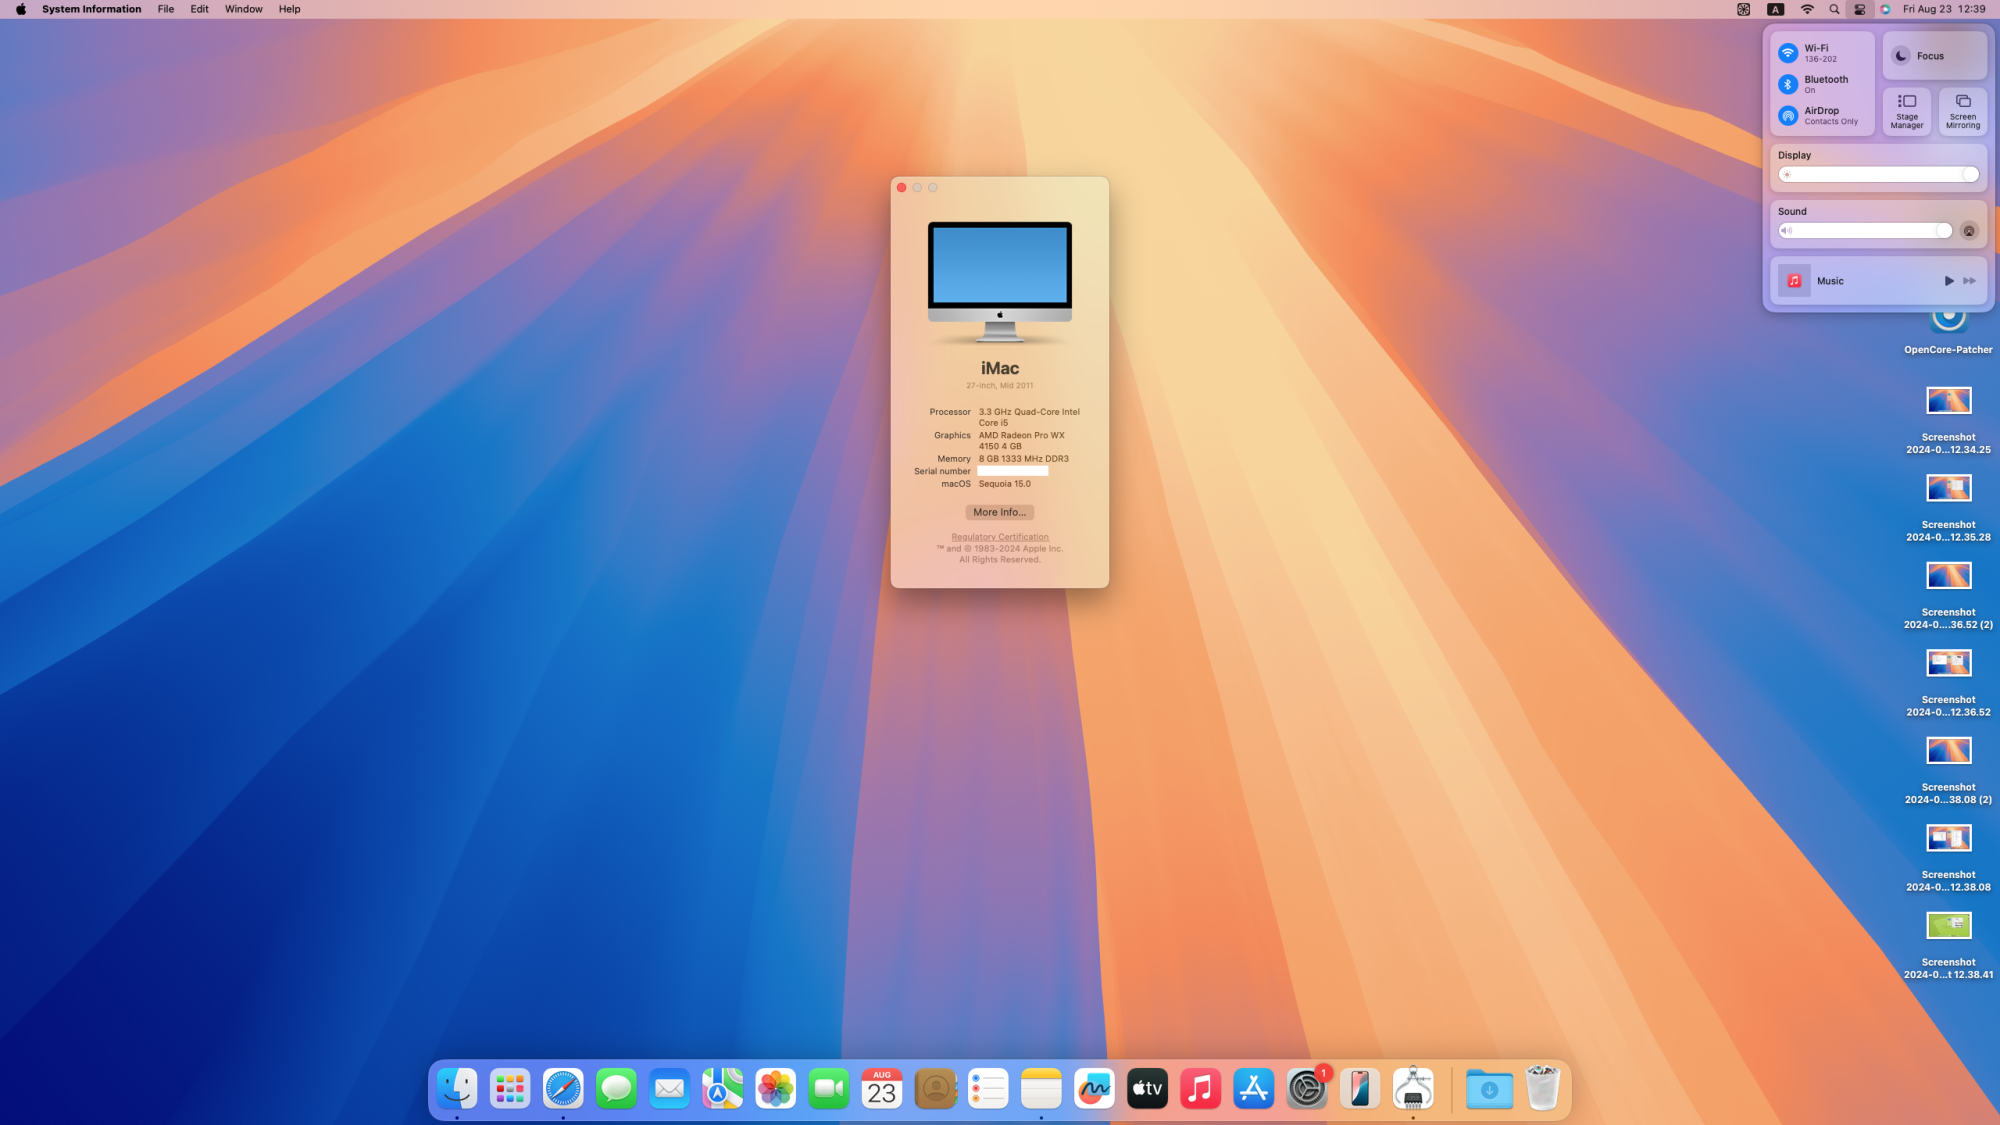Click the Focus moon button

1901,56
